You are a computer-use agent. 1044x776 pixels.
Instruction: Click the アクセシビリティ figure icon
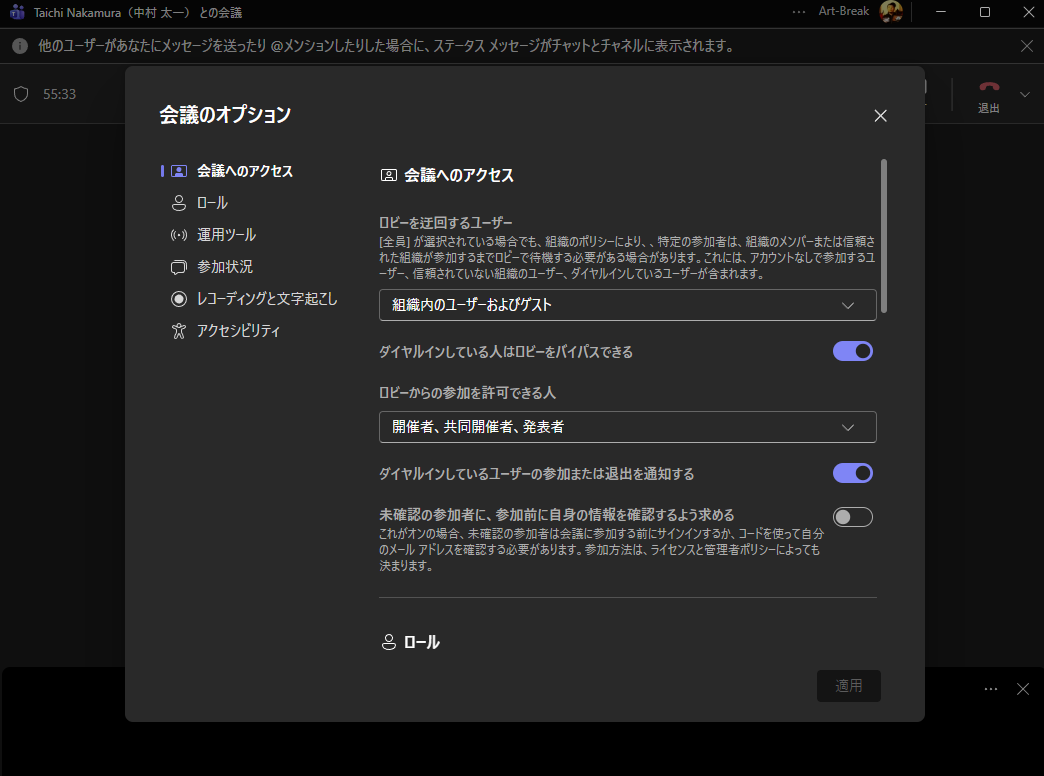tap(179, 331)
